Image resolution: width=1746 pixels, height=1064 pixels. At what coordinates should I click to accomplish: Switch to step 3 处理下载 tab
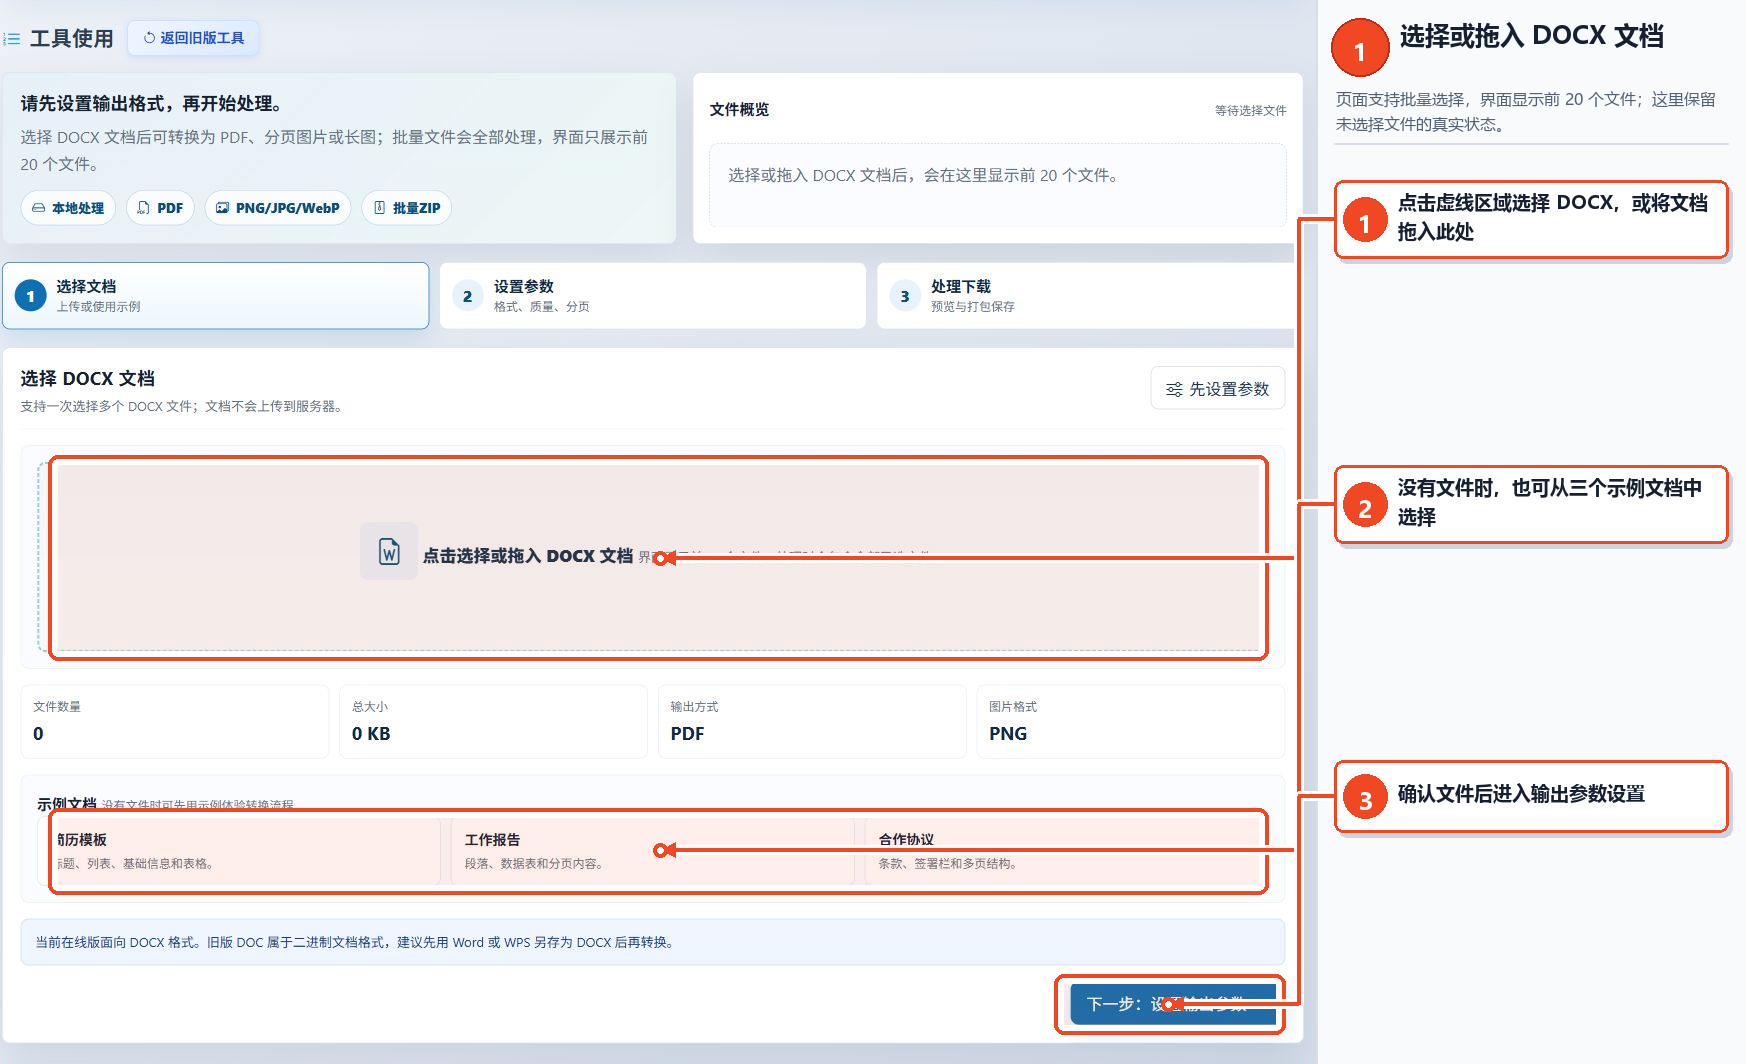1086,296
